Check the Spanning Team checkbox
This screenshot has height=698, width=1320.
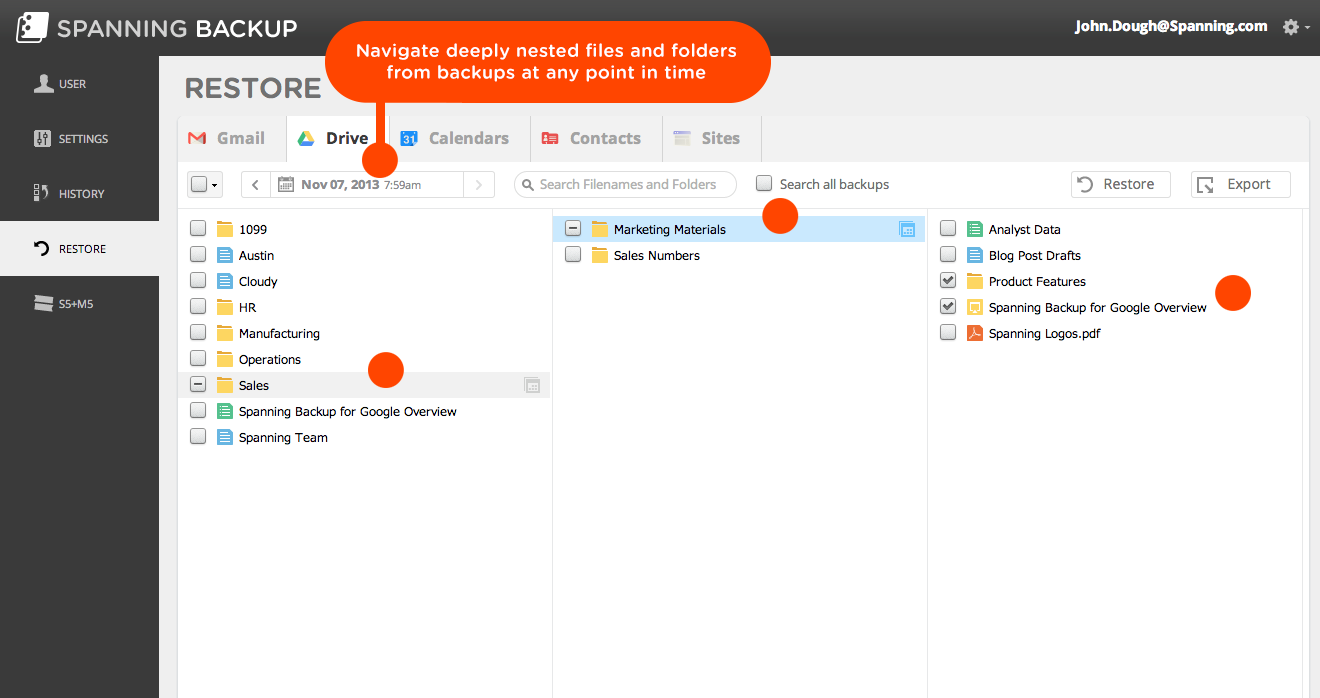pos(198,437)
